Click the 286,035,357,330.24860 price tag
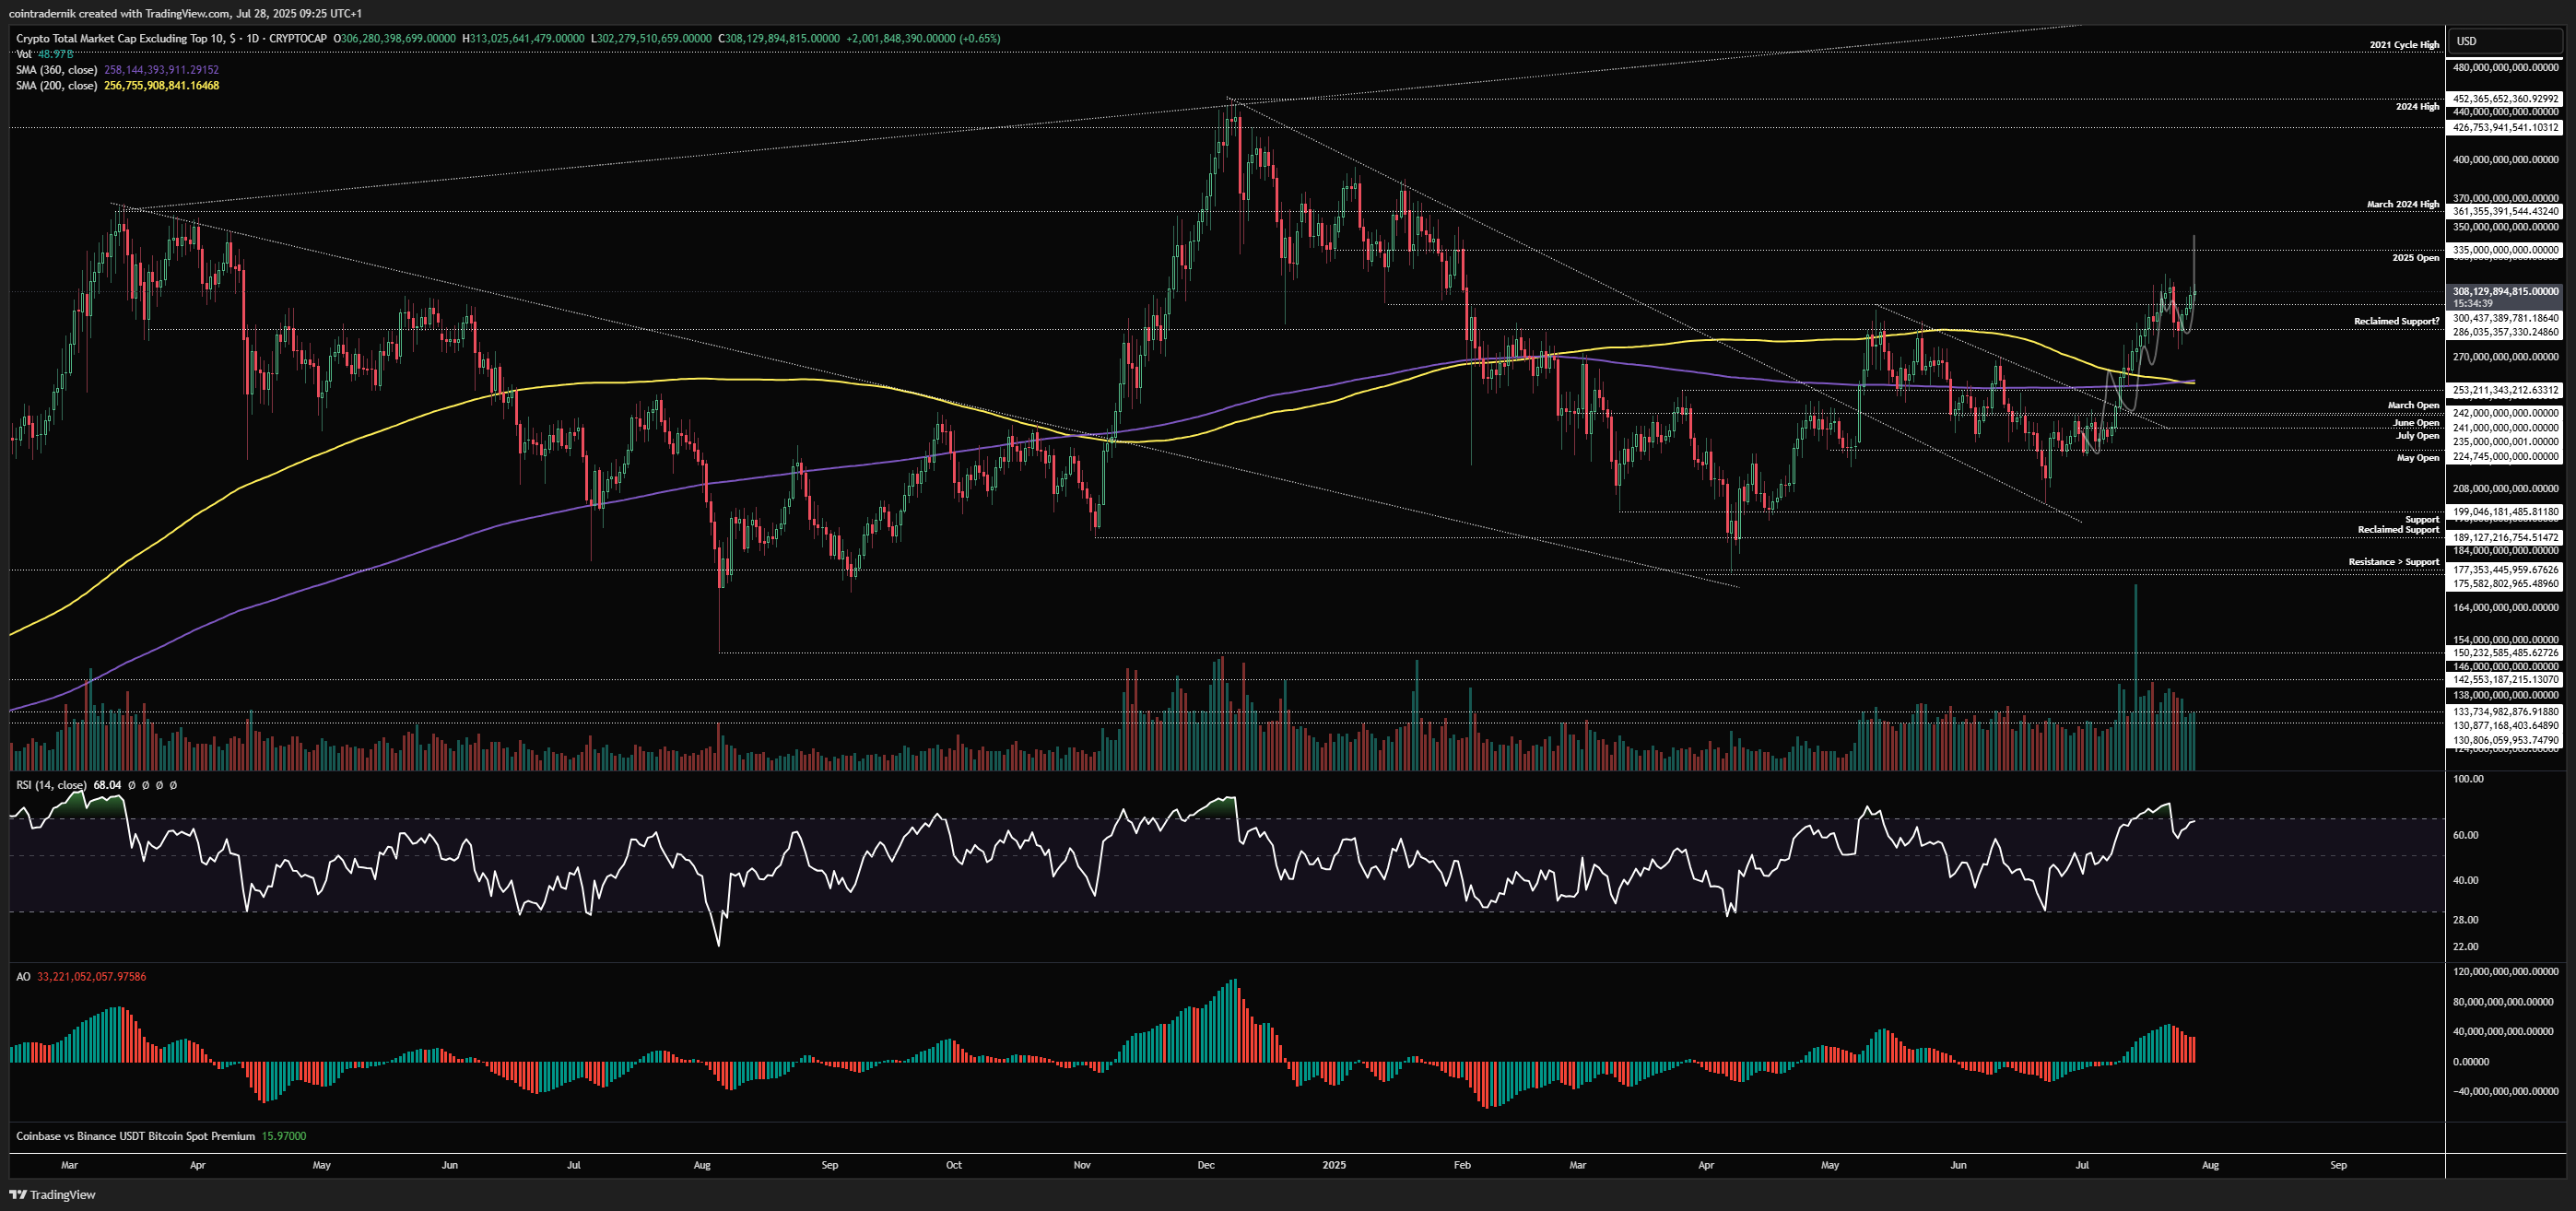 click(2506, 332)
